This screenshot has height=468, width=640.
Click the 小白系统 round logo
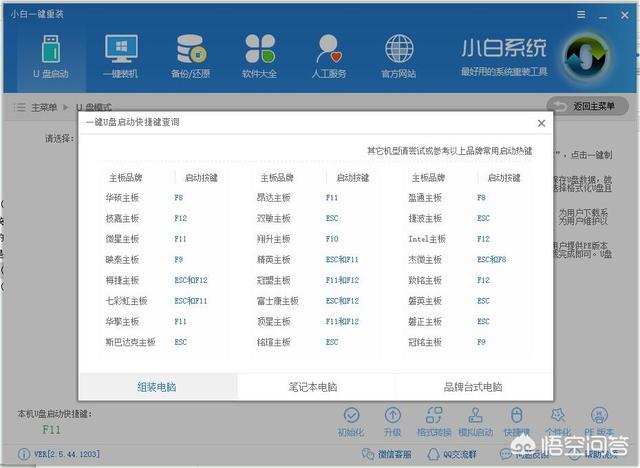(x=587, y=58)
